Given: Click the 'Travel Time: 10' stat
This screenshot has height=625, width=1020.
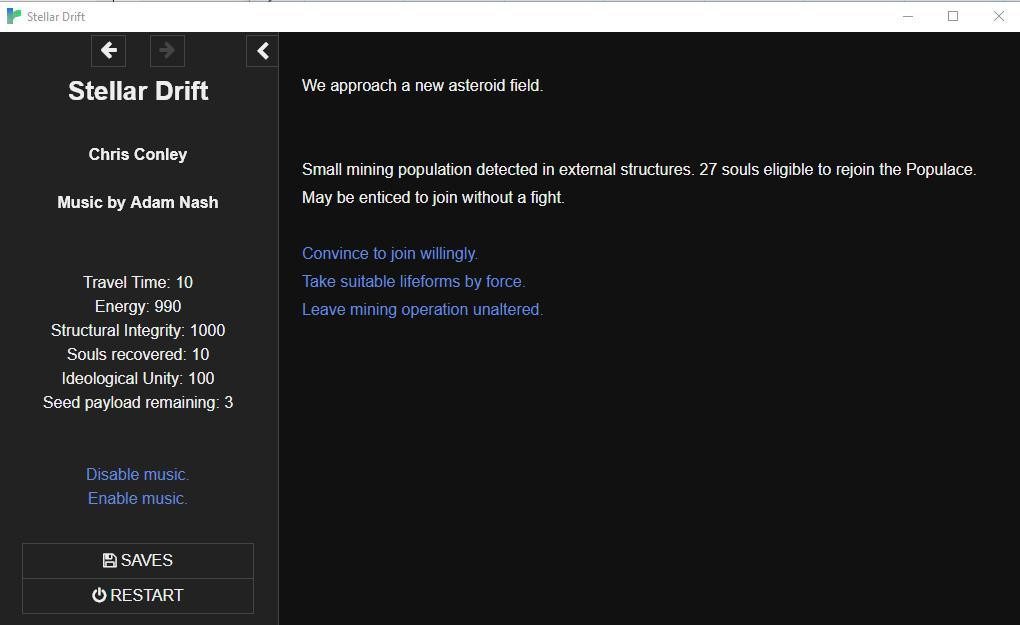Looking at the screenshot, I should pos(138,282).
